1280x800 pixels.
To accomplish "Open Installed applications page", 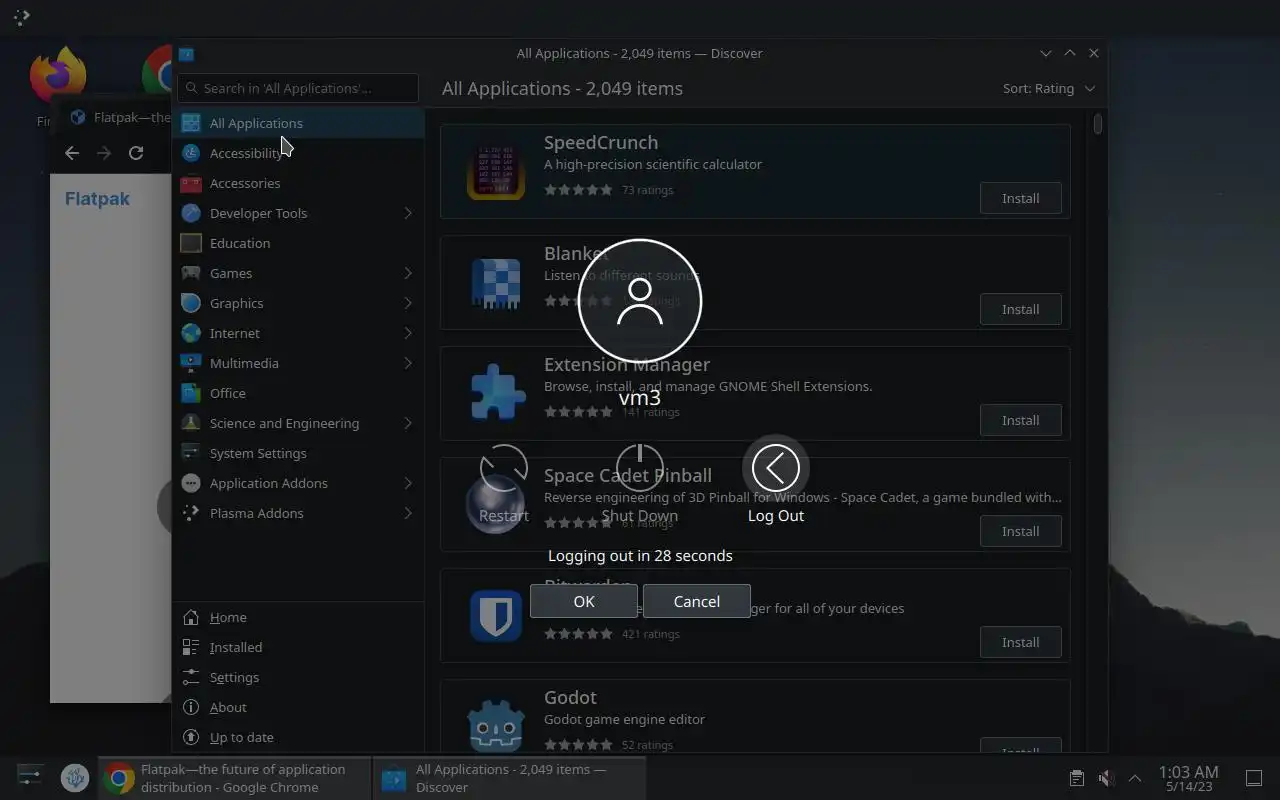I will (x=298, y=647).
